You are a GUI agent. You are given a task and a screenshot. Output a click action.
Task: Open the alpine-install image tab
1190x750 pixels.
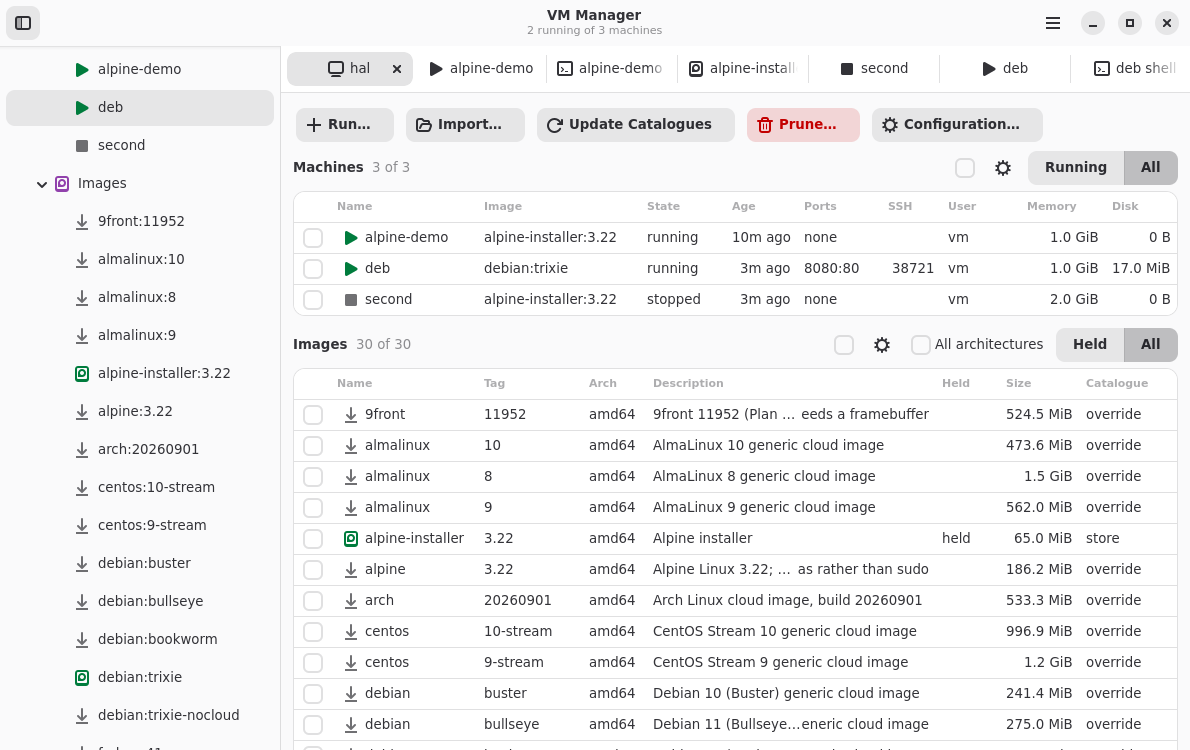(742, 69)
